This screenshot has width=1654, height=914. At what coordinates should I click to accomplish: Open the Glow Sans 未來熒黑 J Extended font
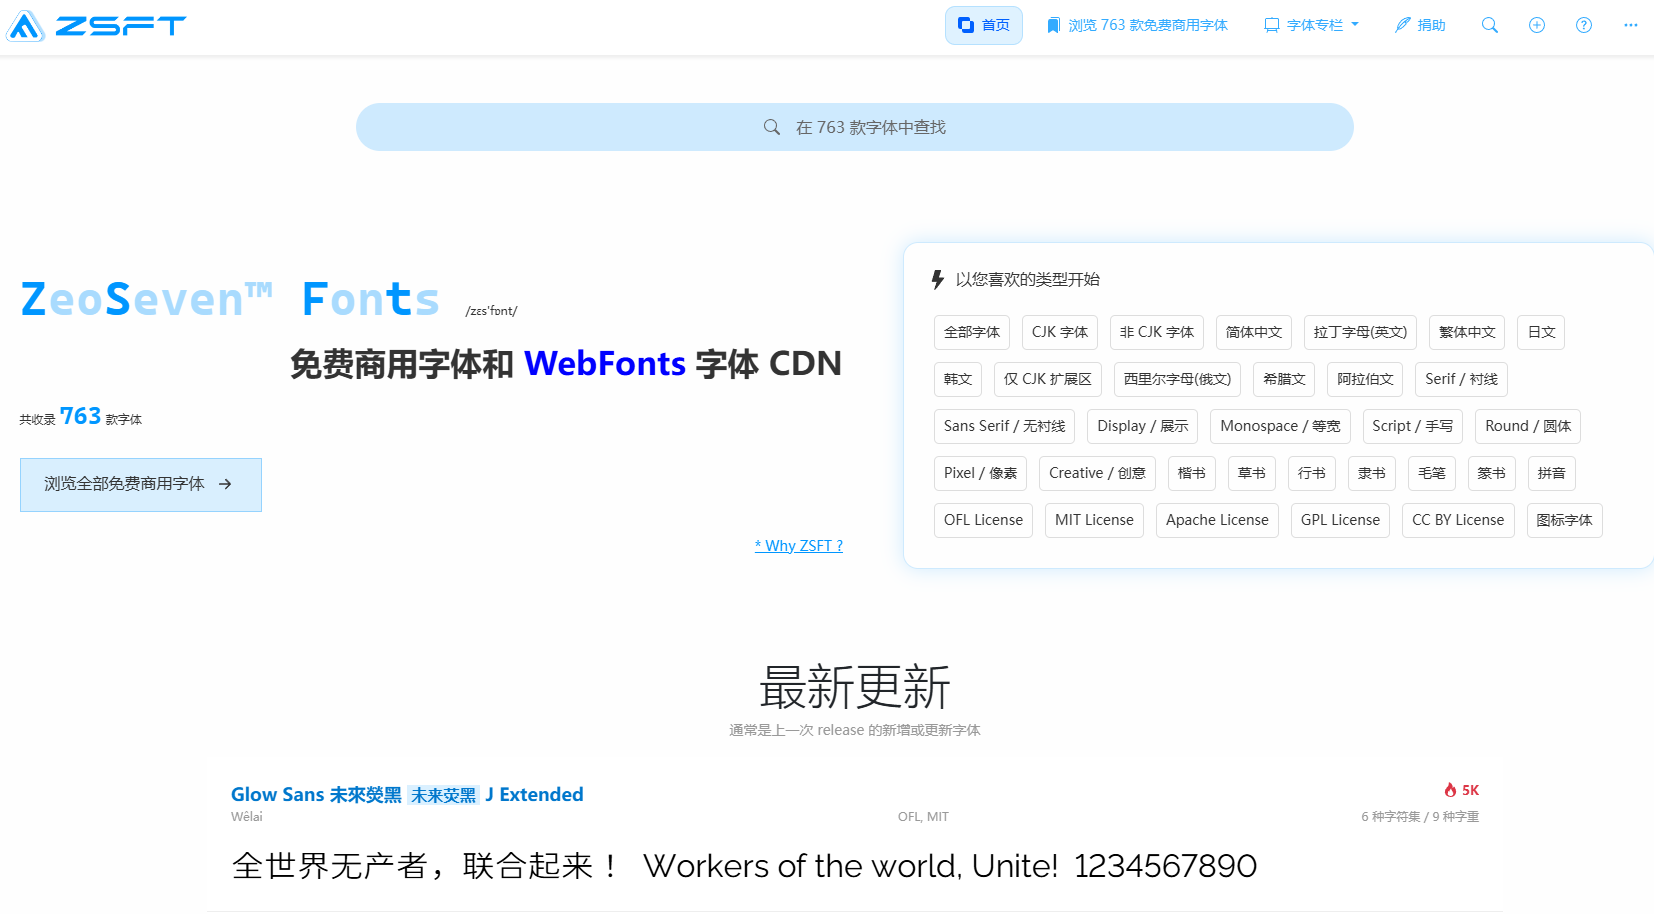click(407, 794)
